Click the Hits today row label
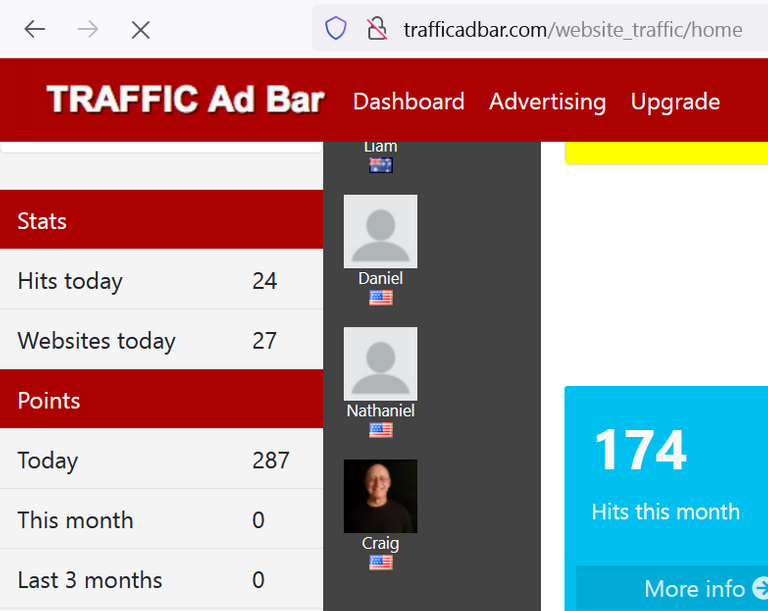Image resolution: width=768 pixels, height=611 pixels. coord(70,281)
